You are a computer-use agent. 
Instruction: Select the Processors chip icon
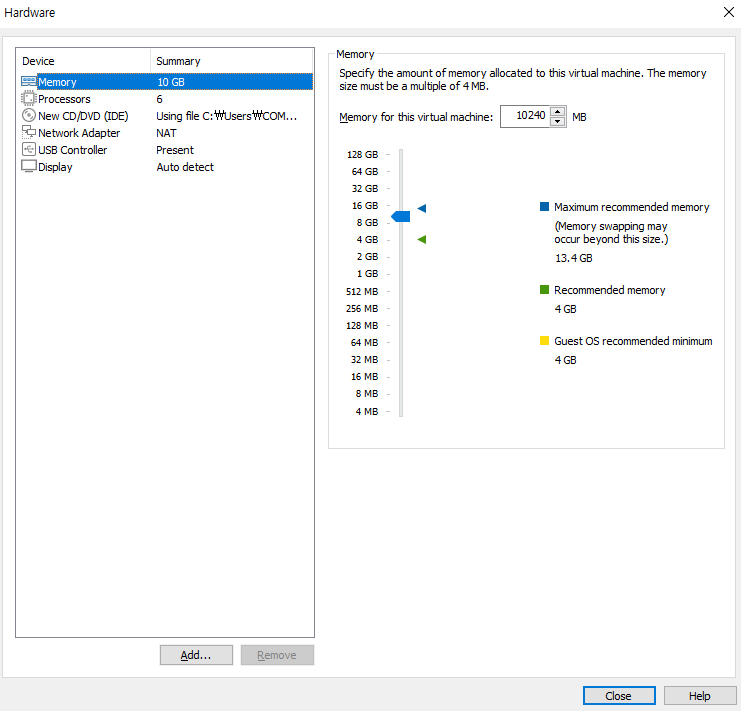[x=29, y=98]
